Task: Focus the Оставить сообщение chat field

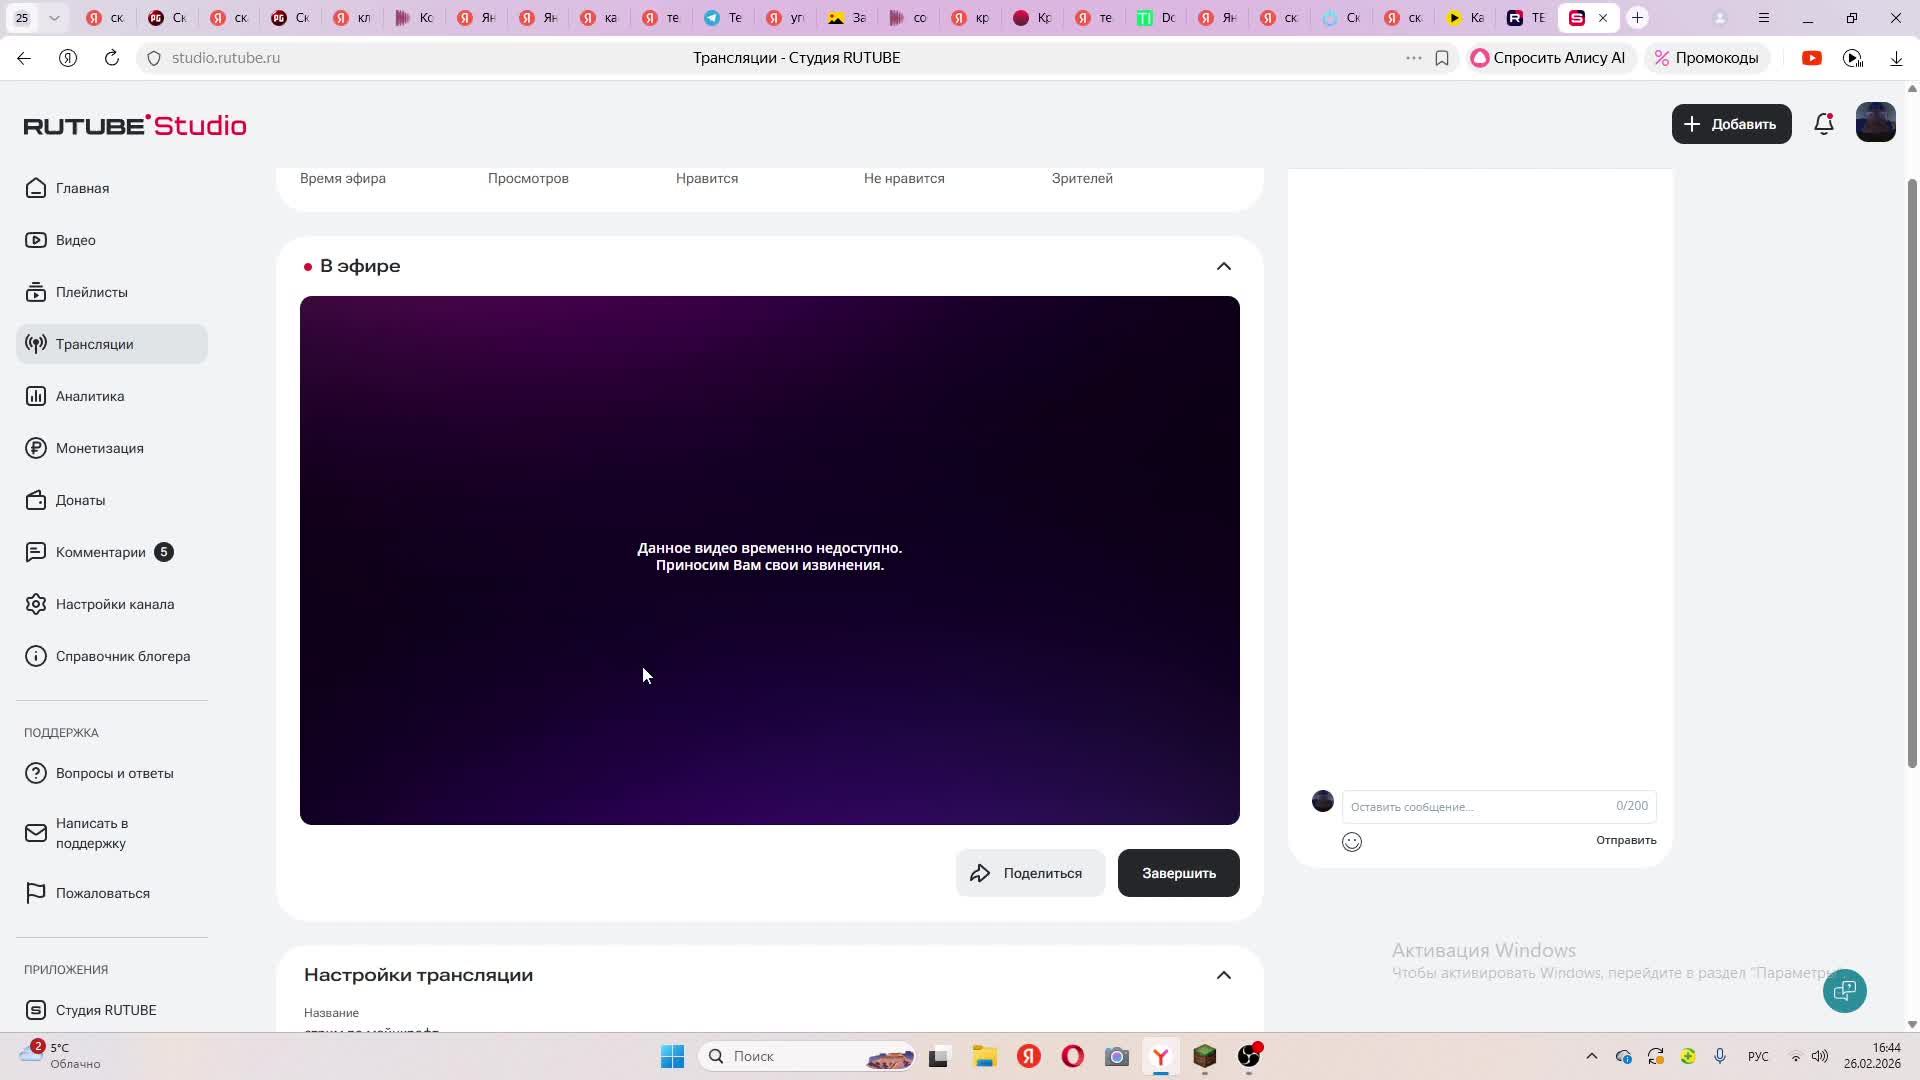Action: (1498, 806)
